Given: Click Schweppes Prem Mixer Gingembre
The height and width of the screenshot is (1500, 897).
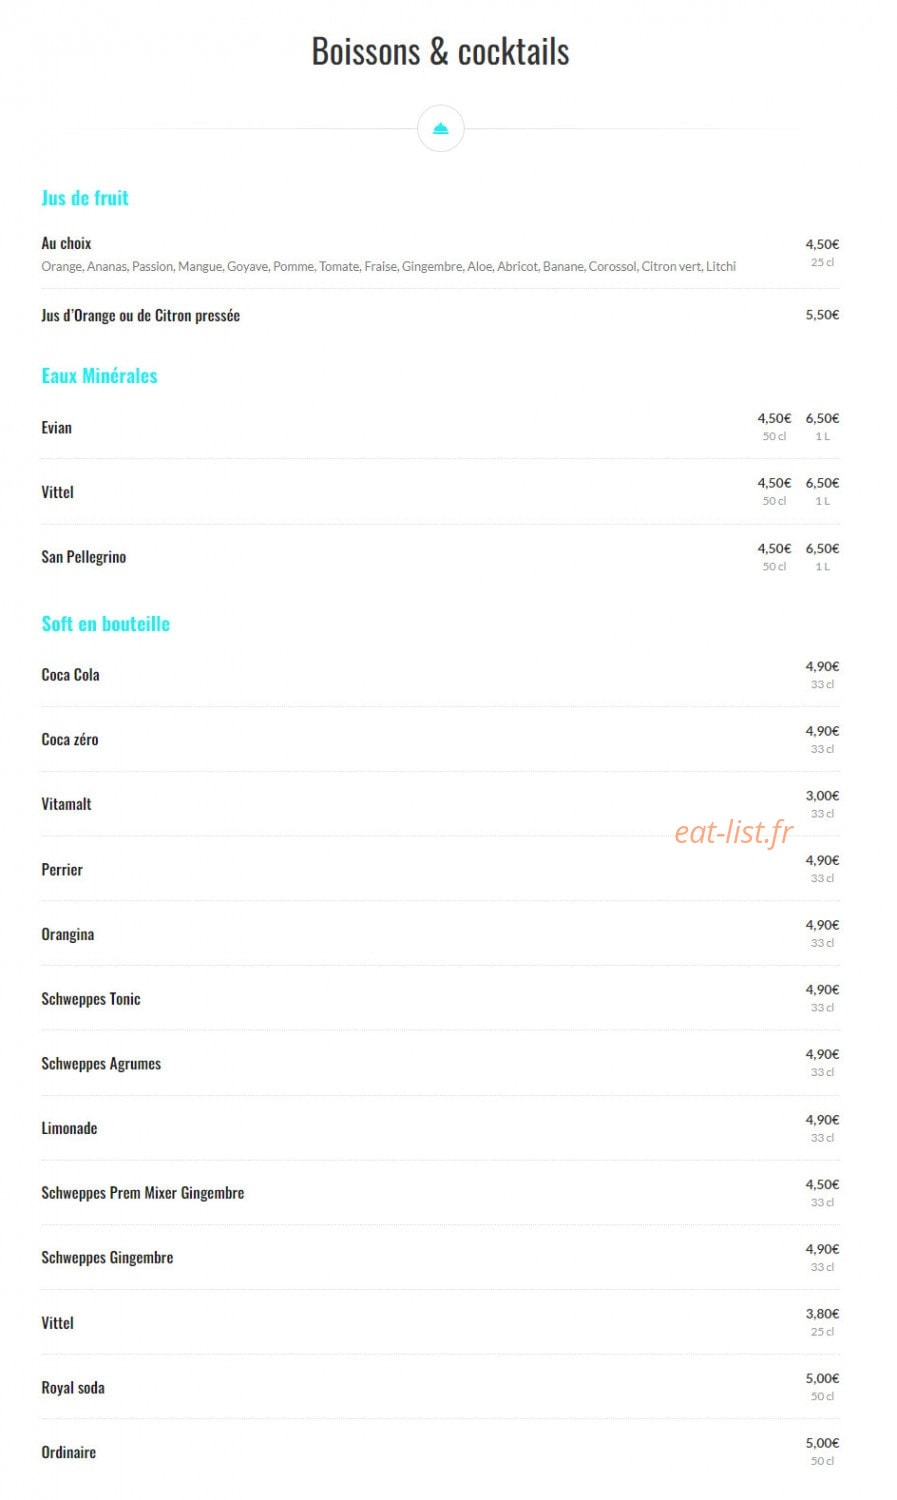Looking at the screenshot, I should pos(142,1193).
